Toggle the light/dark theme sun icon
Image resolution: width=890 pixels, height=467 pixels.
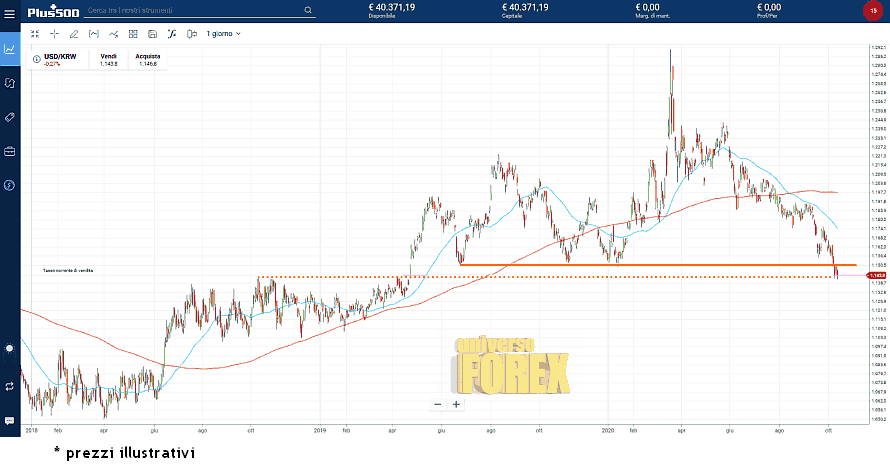(9, 348)
